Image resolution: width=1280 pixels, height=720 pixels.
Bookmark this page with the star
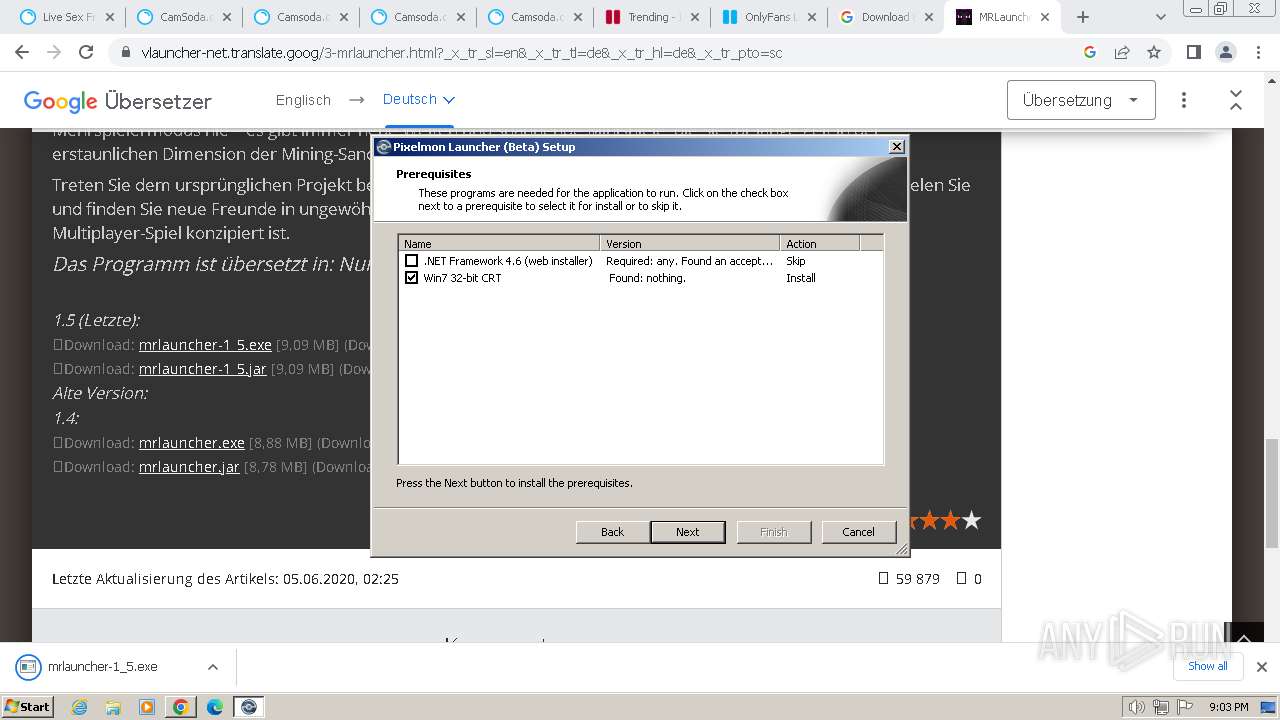[x=1154, y=53]
